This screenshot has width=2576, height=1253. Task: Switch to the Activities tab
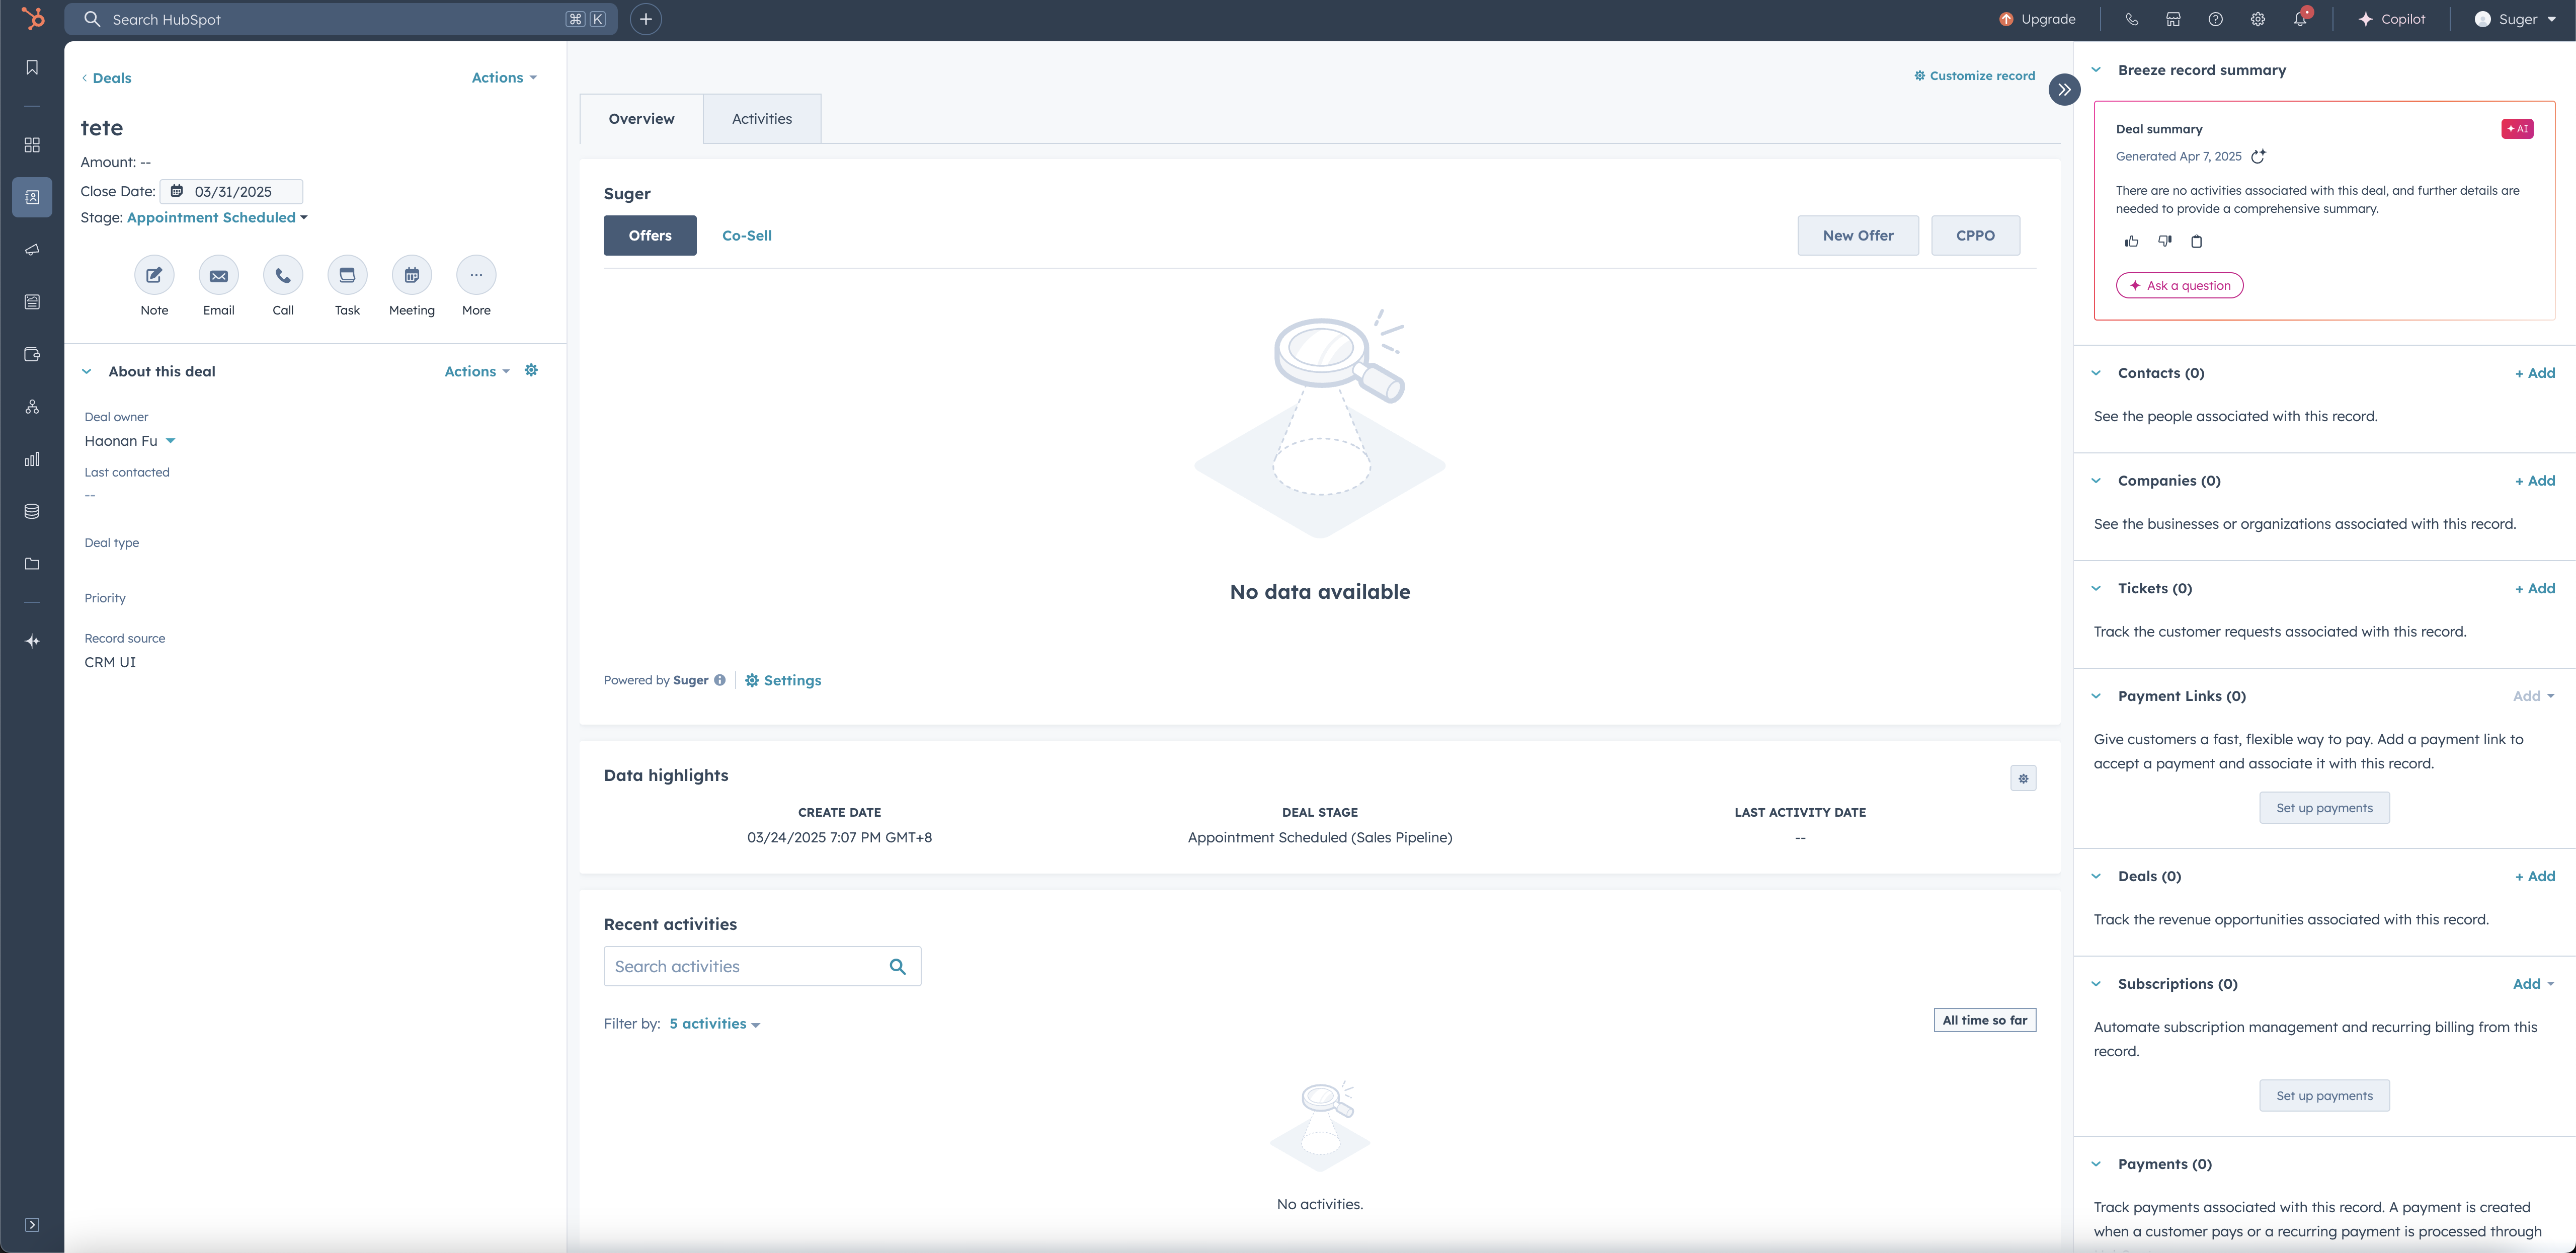click(761, 119)
